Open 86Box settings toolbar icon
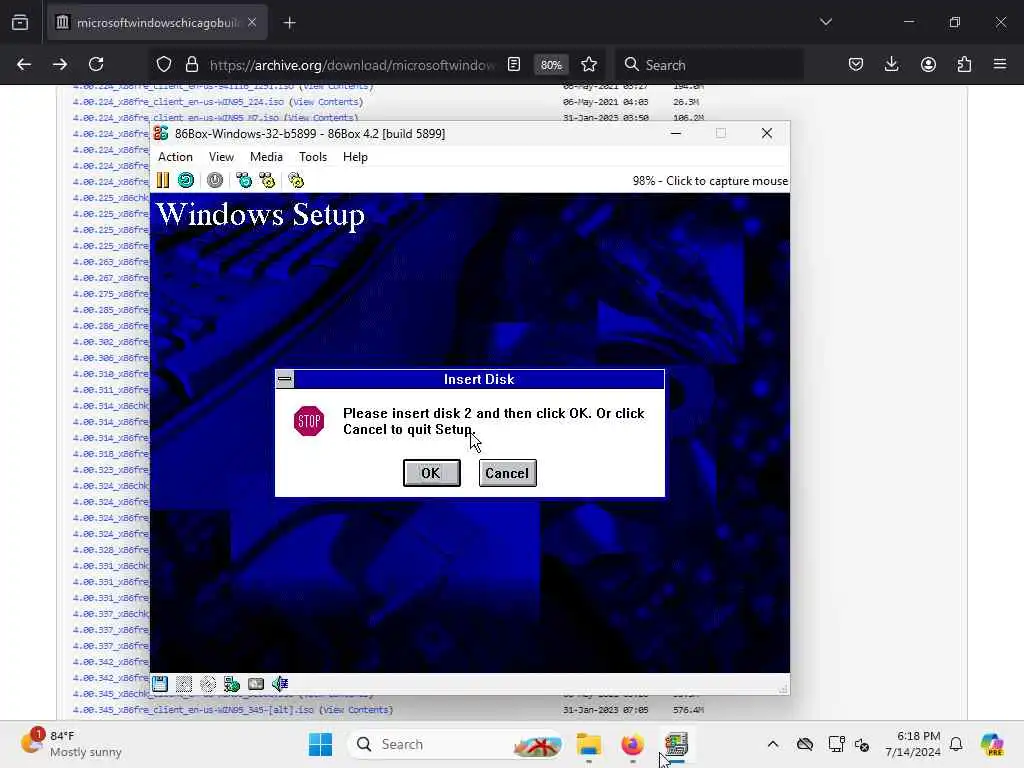The height and width of the screenshot is (768, 1024). click(296, 180)
